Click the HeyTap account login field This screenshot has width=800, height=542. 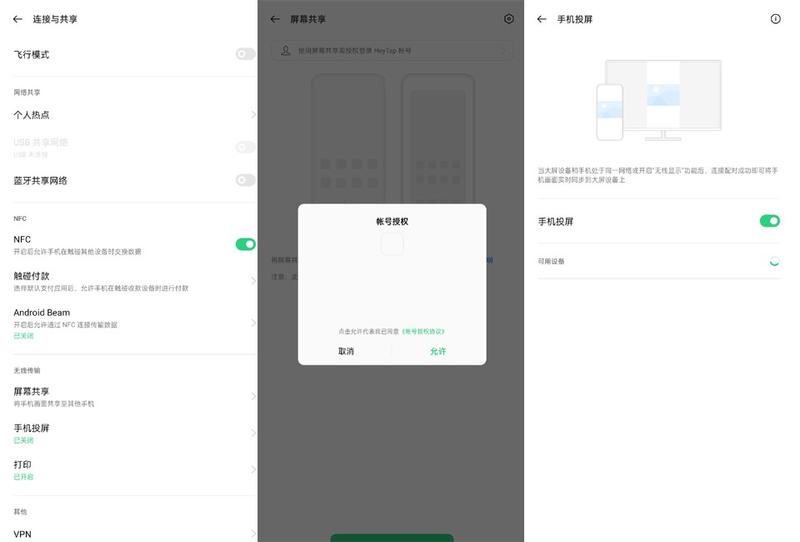click(x=392, y=51)
